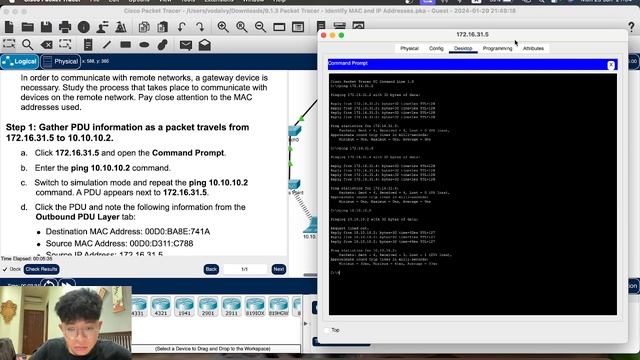The height and width of the screenshot is (360, 640).
Task: Choose the Draw Line tool
Action: tap(107, 44)
